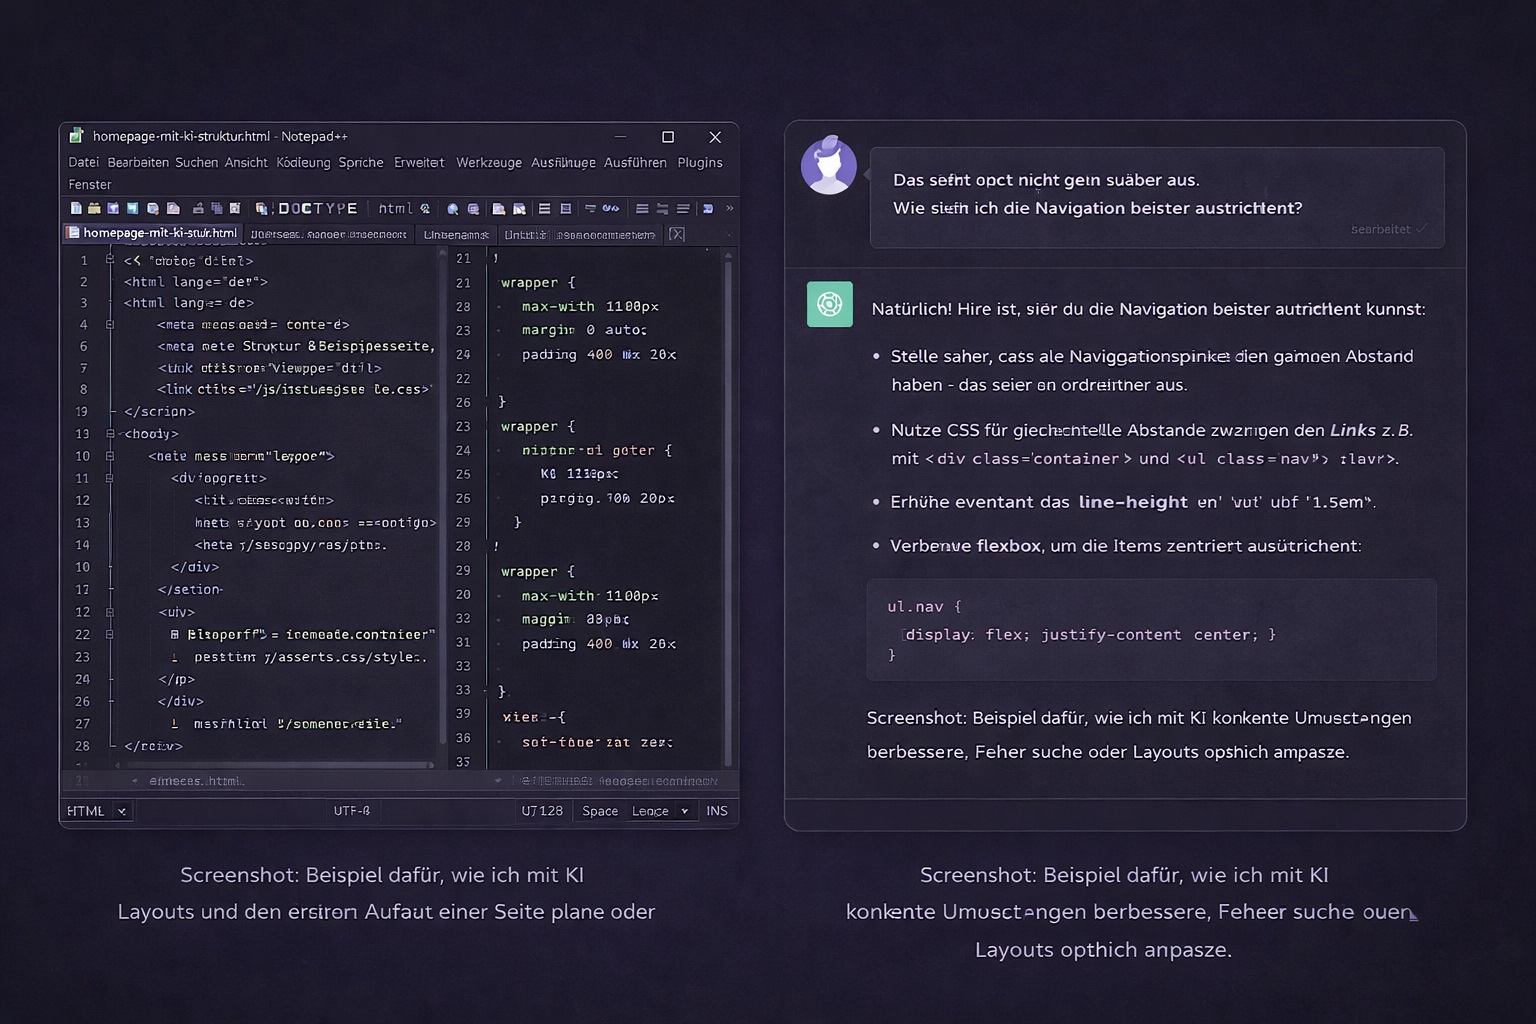
Task: Click the toolbar overflow double-chevron icon
Action: (x=729, y=209)
